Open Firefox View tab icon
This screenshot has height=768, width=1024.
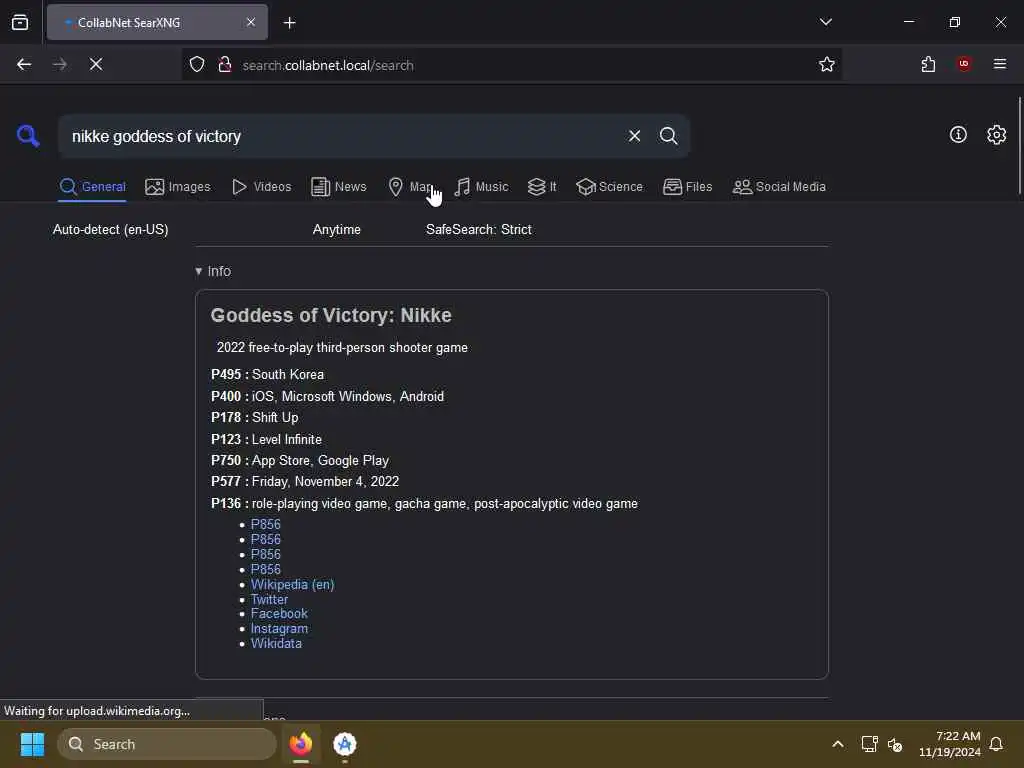(20, 22)
